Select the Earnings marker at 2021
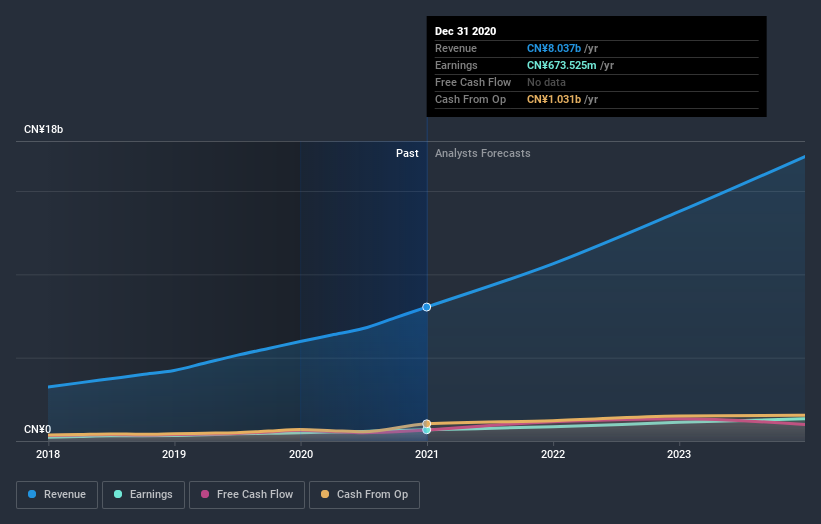The width and height of the screenshot is (821, 524). click(x=427, y=430)
